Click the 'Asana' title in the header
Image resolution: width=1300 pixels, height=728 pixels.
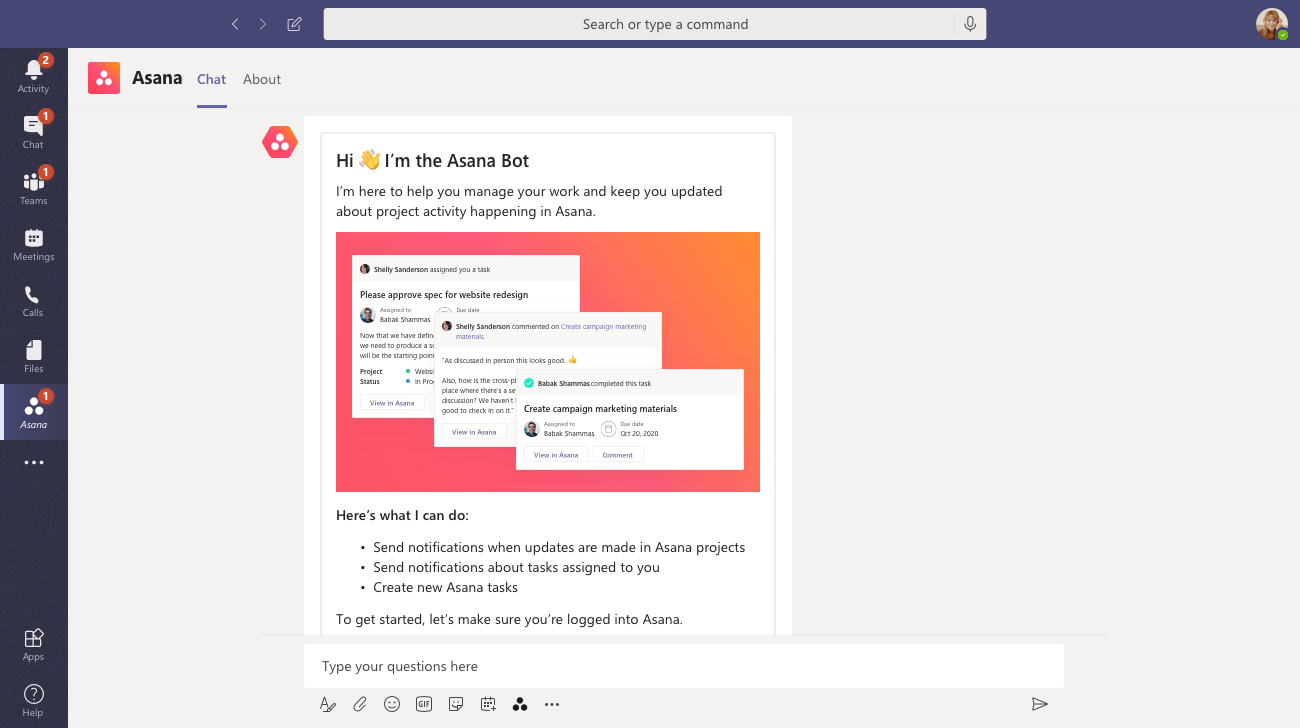point(157,78)
